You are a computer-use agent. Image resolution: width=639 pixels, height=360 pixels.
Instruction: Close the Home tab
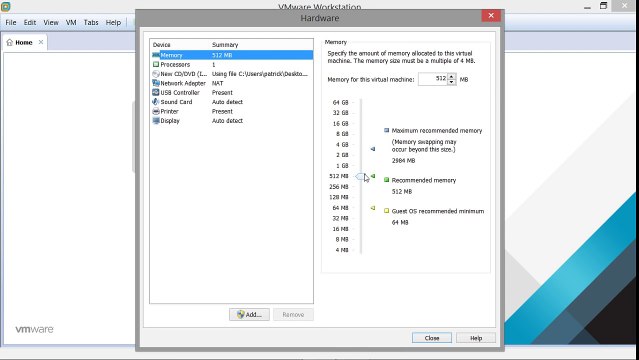pos(41,42)
